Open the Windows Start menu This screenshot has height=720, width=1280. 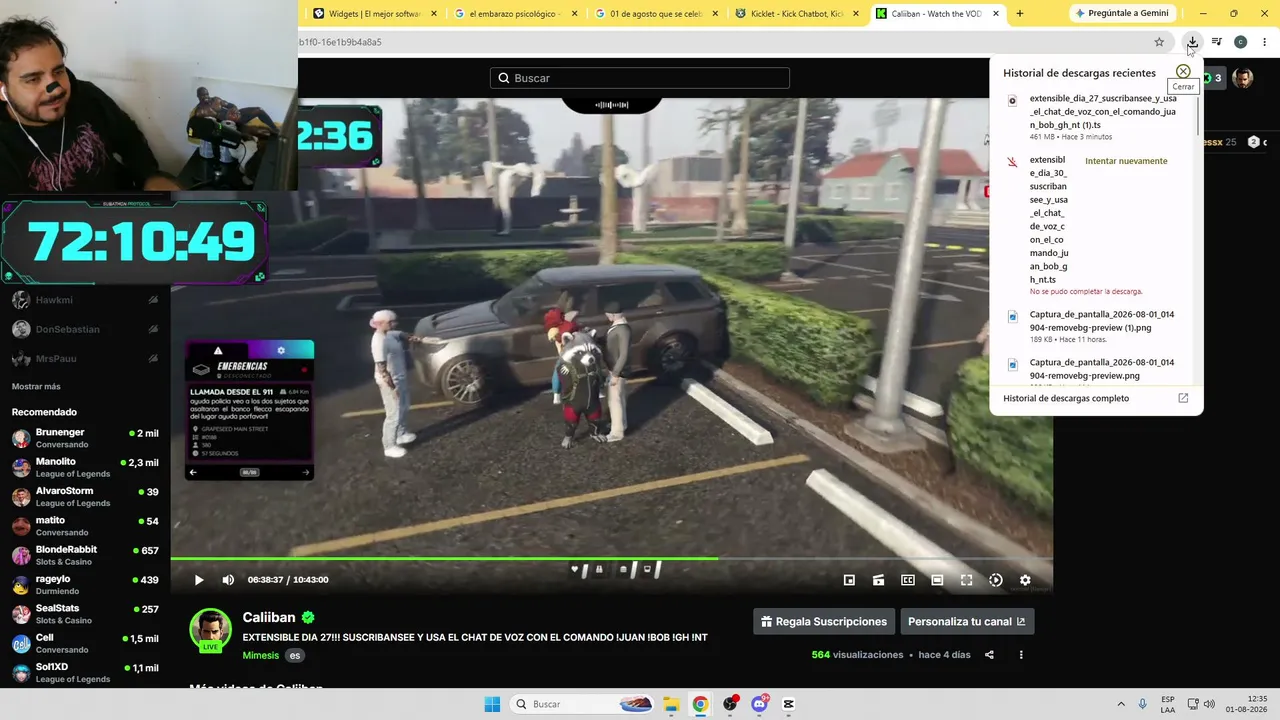coord(492,704)
